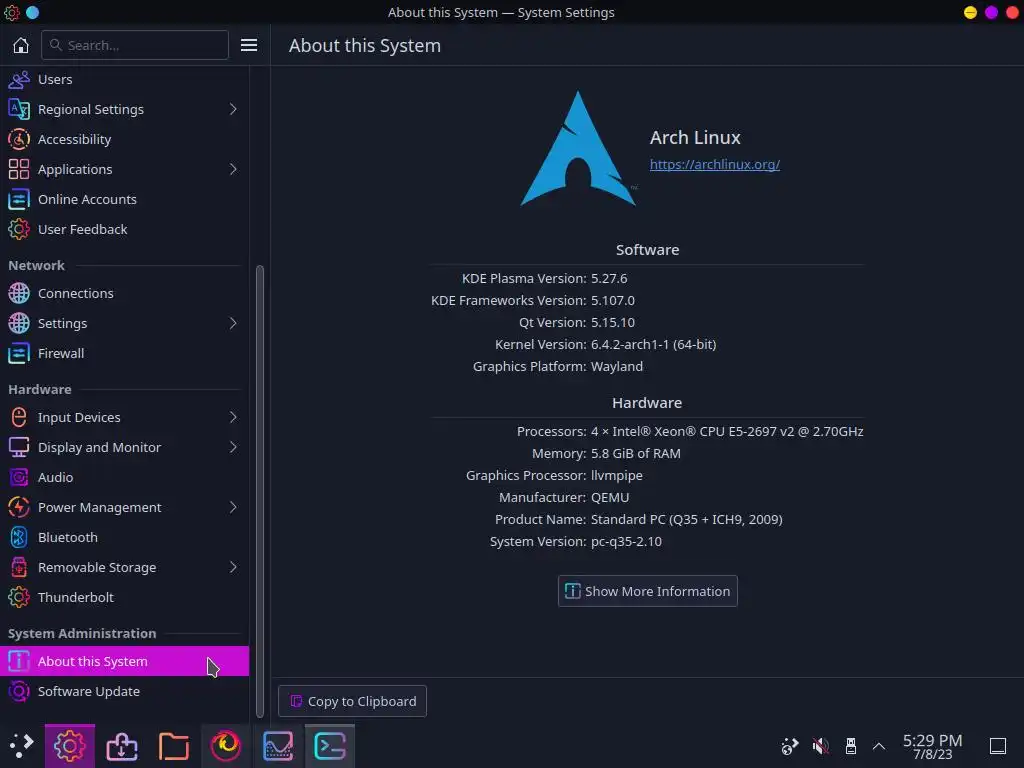The image size is (1024, 768).
Task: Click the Memory 5.8 GiB of RAM text
Action: tap(635, 454)
